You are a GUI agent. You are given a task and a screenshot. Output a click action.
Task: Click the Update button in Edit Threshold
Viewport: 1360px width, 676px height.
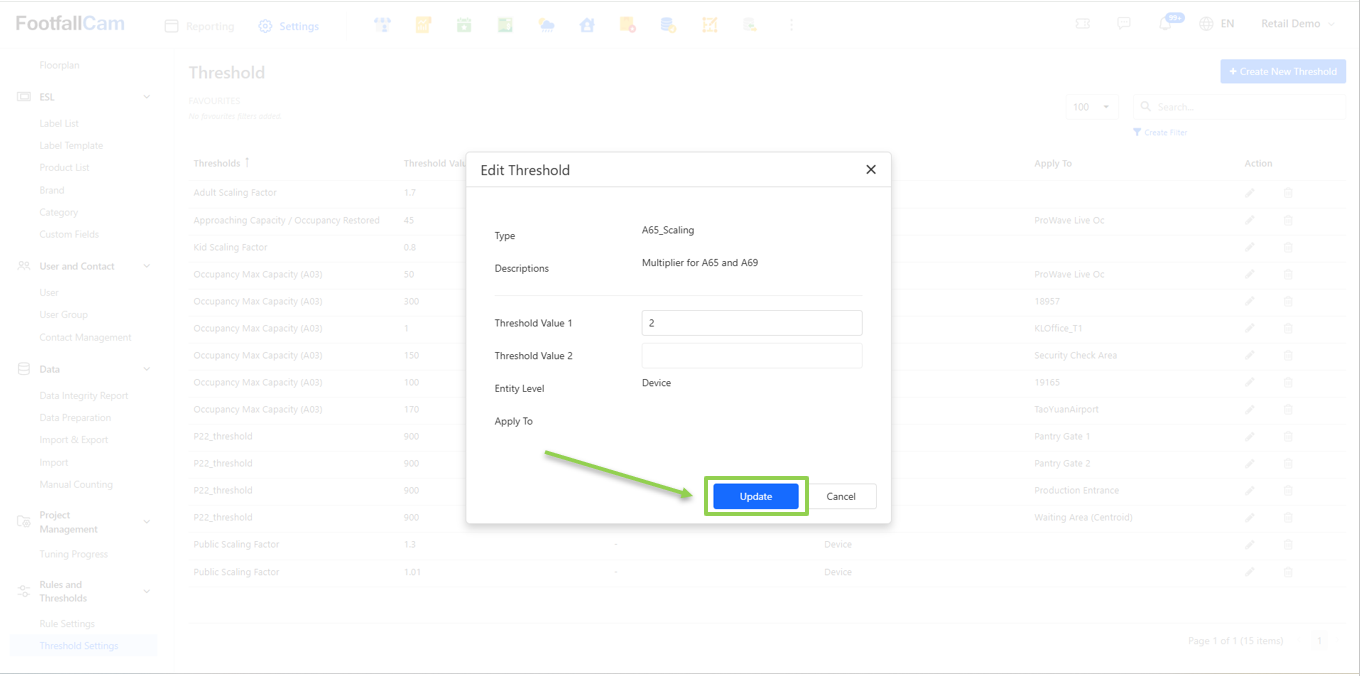coord(756,496)
